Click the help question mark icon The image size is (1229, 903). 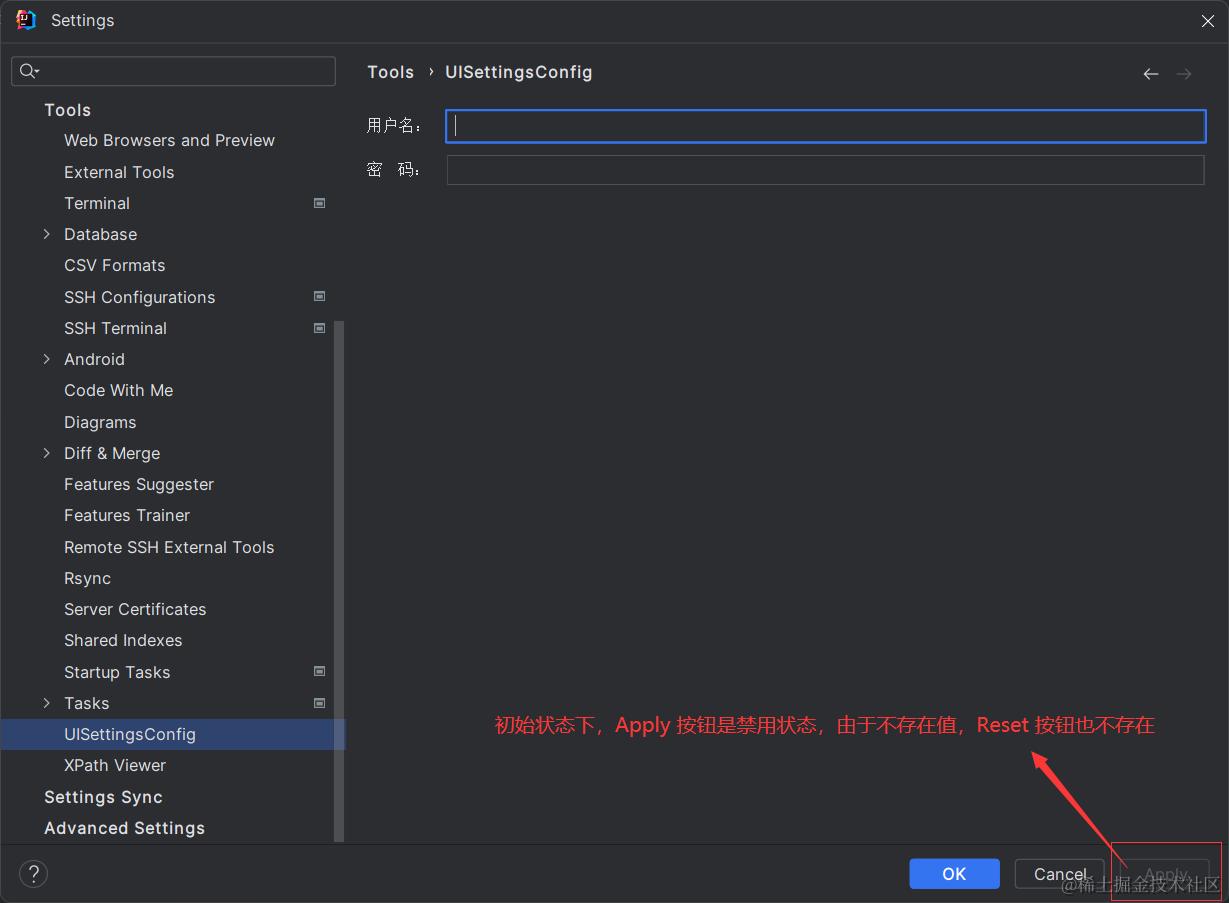pyautogui.click(x=33, y=873)
